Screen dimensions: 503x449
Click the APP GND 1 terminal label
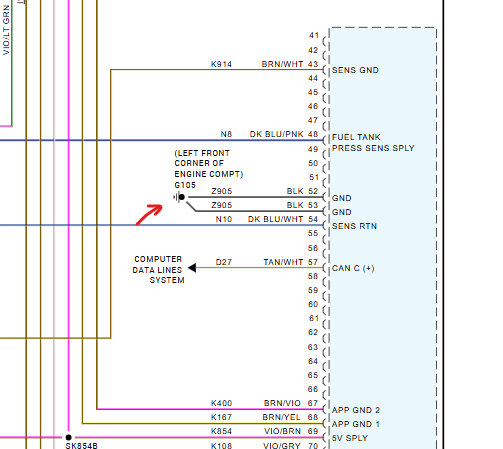click(x=356, y=424)
